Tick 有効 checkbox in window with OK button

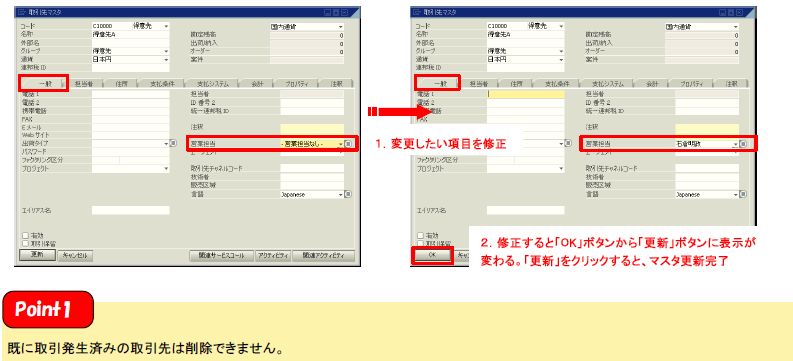pos(420,235)
